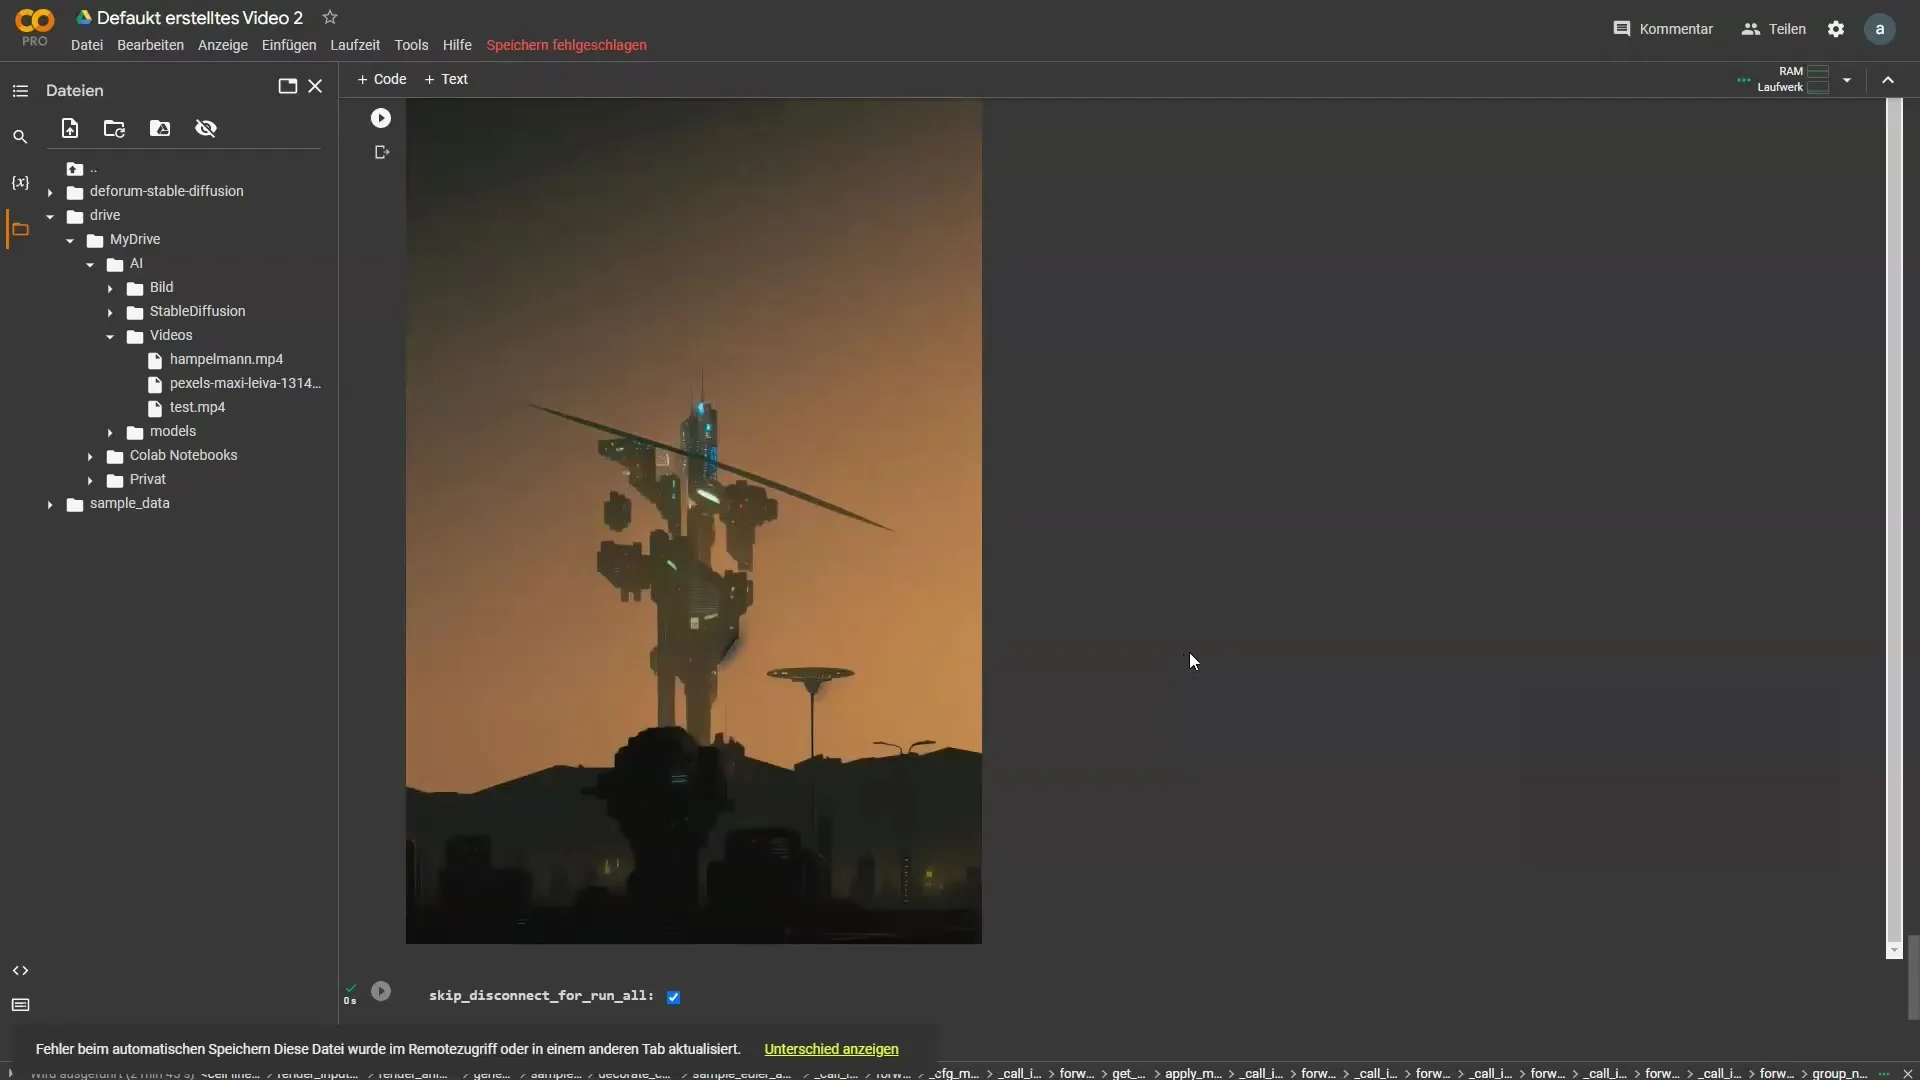Click the Datei menu item
The height and width of the screenshot is (1080, 1920).
pyautogui.click(x=87, y=45)
